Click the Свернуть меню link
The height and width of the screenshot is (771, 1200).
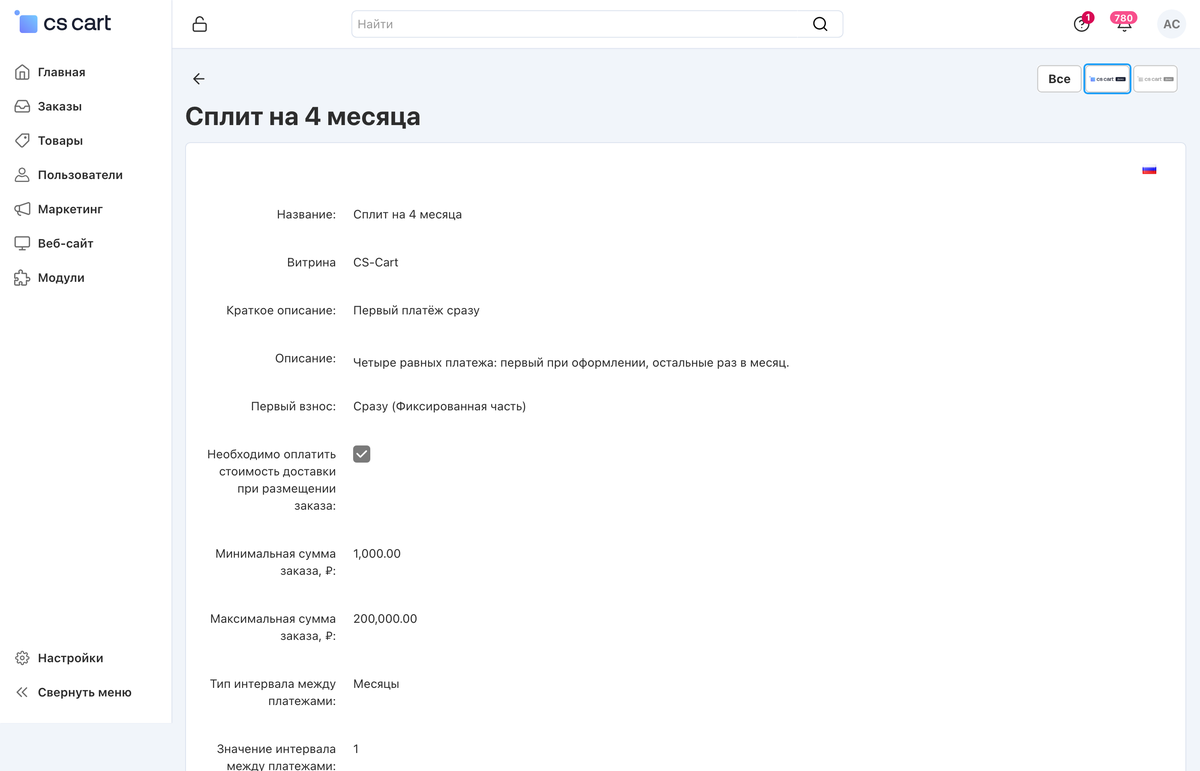click(86, 692)
